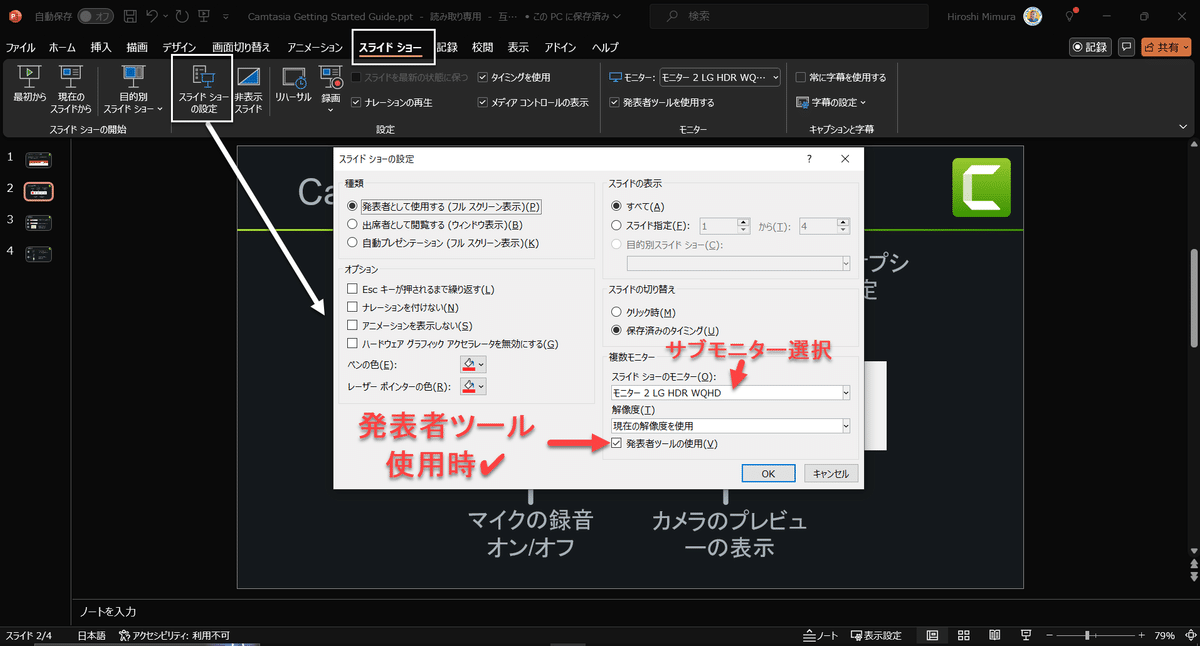Select slide 4 thumbnail
Screen dimensions: 1200x646
coord(39,254)
